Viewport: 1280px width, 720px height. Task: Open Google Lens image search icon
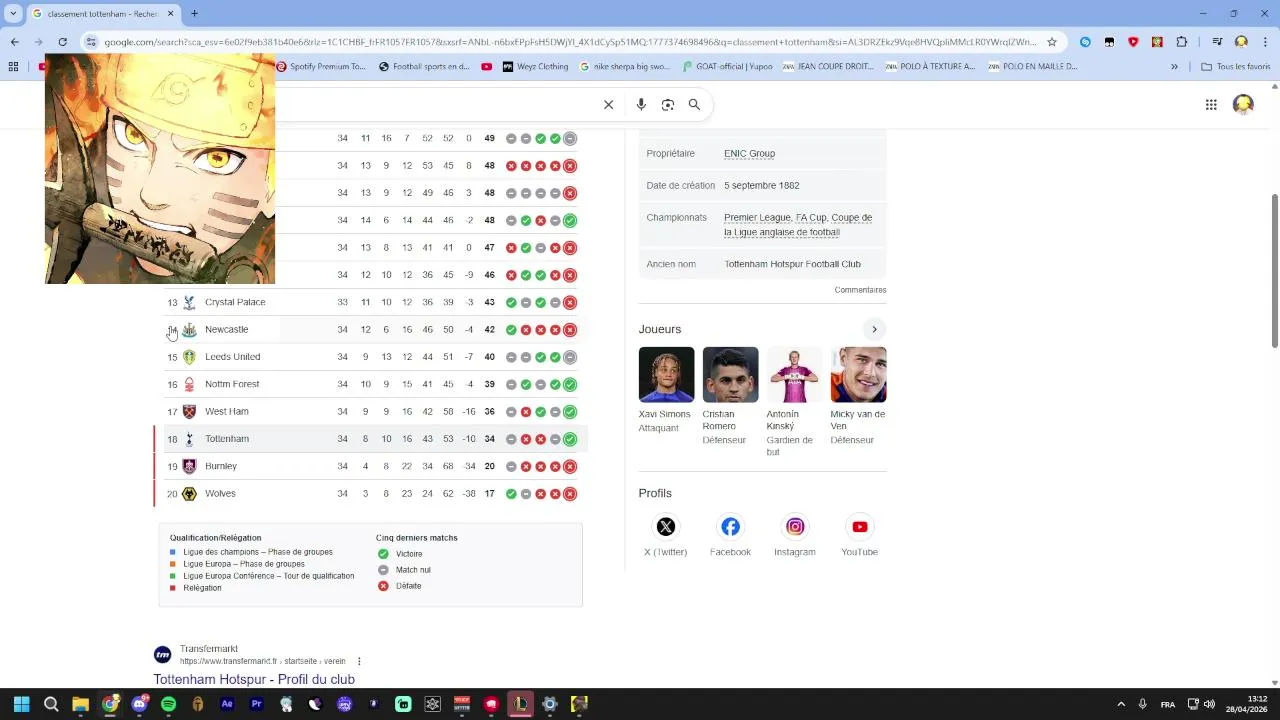pyautogui.click(x=668, y=104)
